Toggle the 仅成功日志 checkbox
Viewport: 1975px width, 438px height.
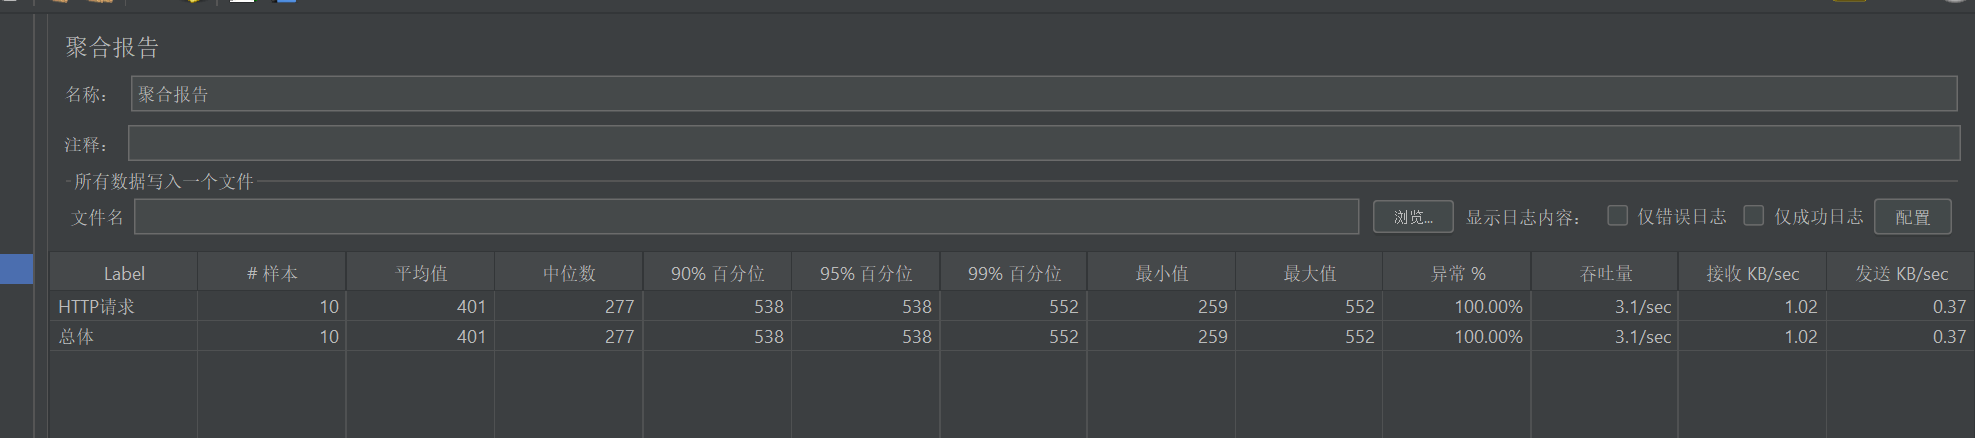tap(1753, 216)
